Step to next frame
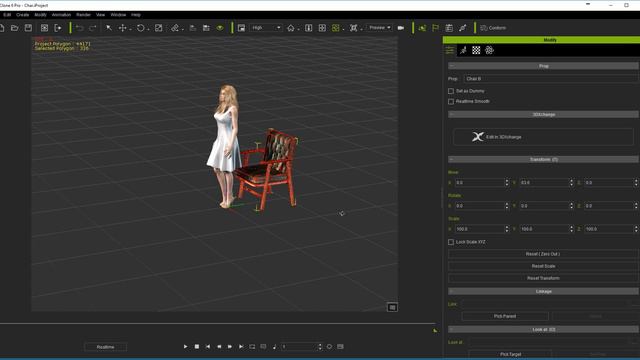 point(230,347)
